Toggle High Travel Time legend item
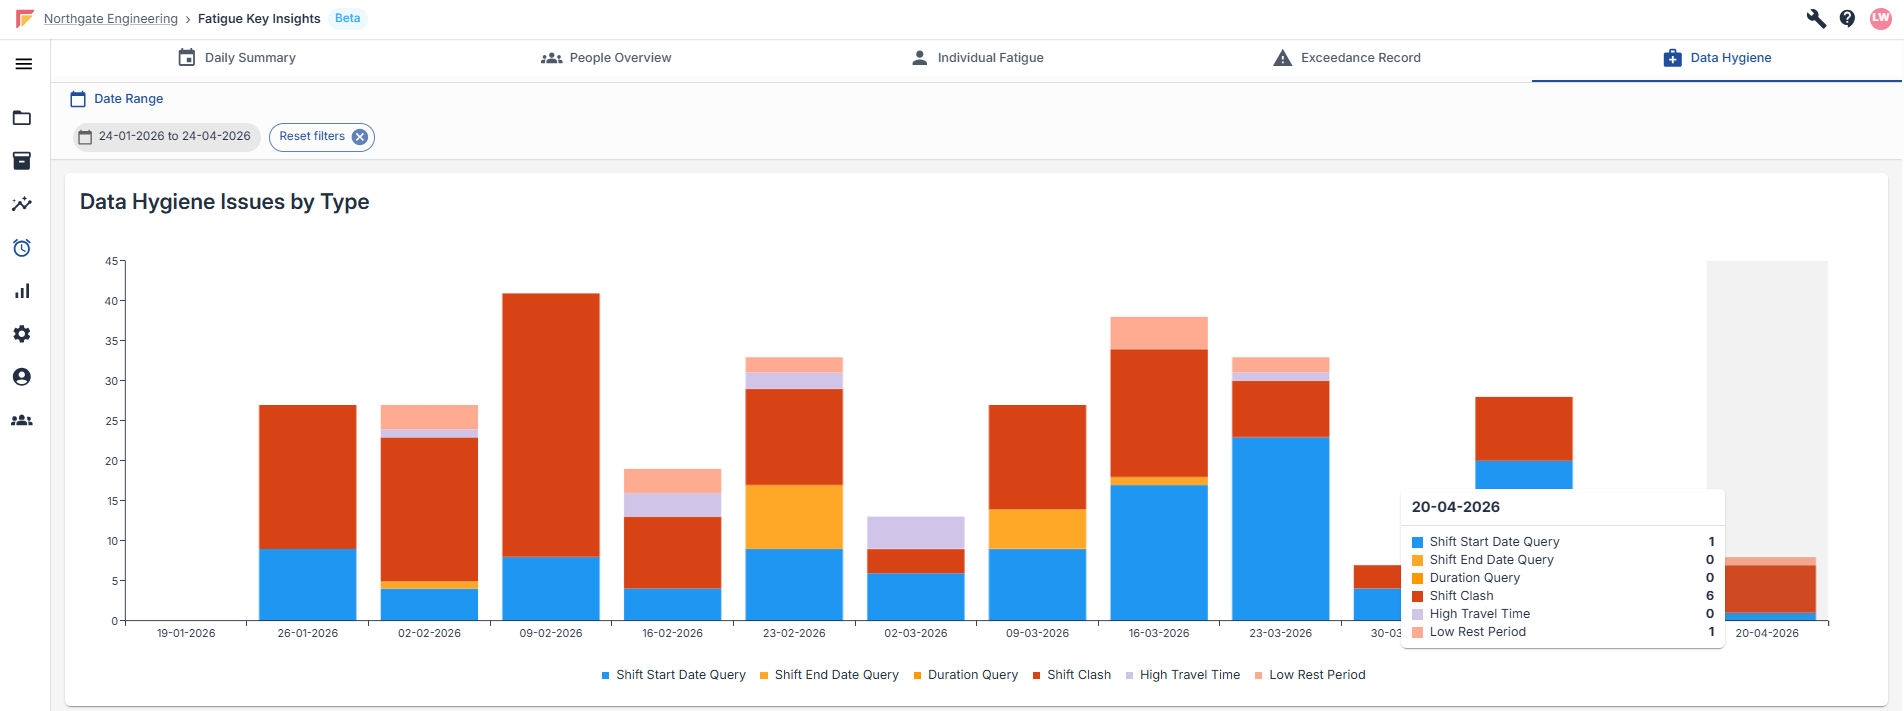Image resolution: width=1904 pixels, height=711 pixels. tap(1182, 675)
